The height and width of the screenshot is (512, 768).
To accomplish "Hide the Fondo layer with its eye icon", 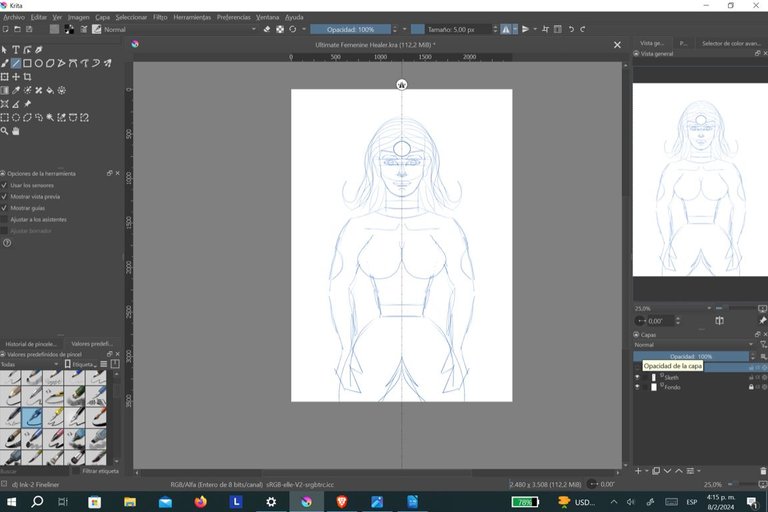I will tap(637, 387).
